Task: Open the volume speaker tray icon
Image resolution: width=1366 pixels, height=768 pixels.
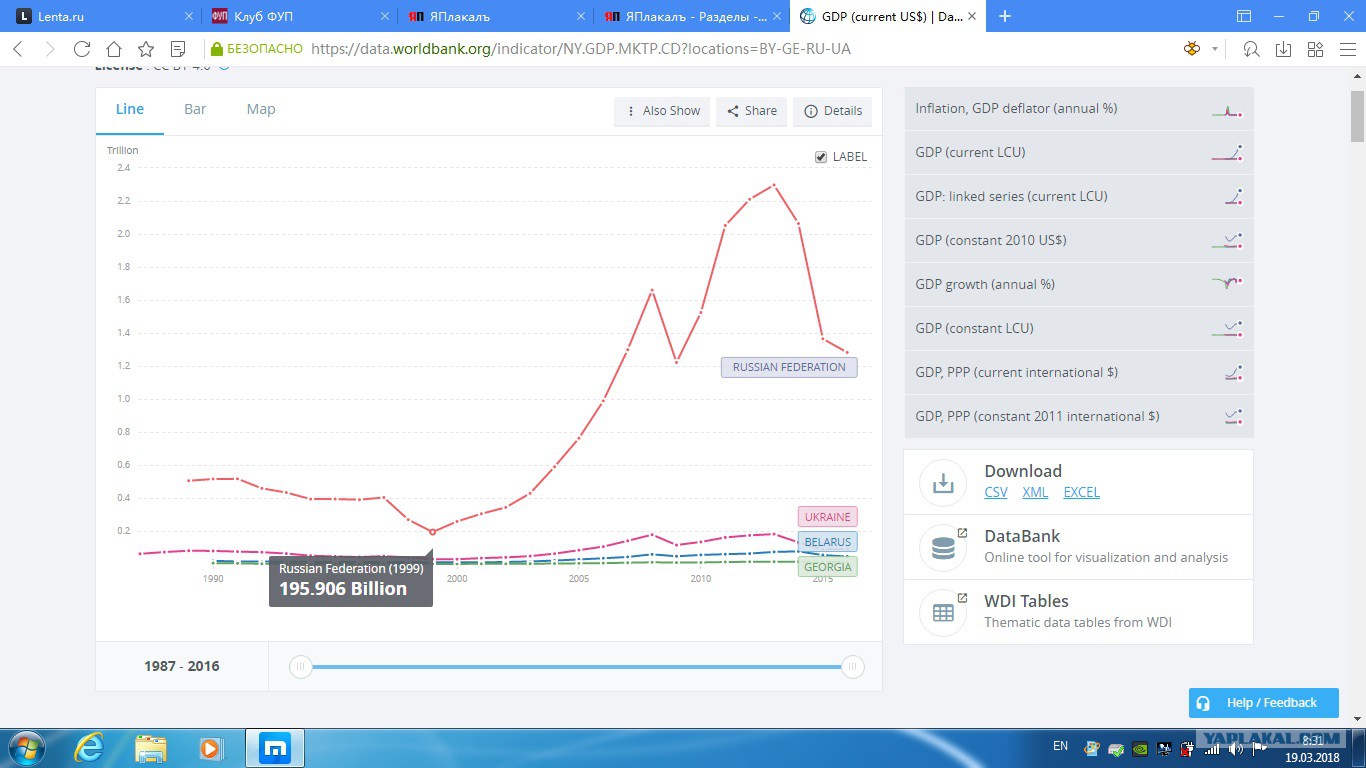Action: (1238, 748)
